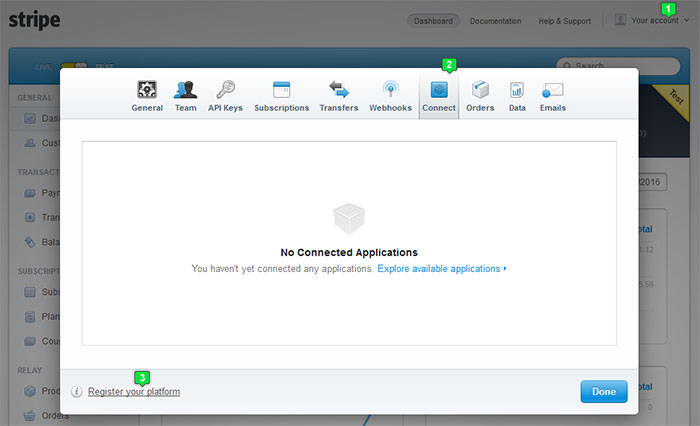700x426 pixels.
Task: Click the Your account label
Action: [x=654, y=21]
